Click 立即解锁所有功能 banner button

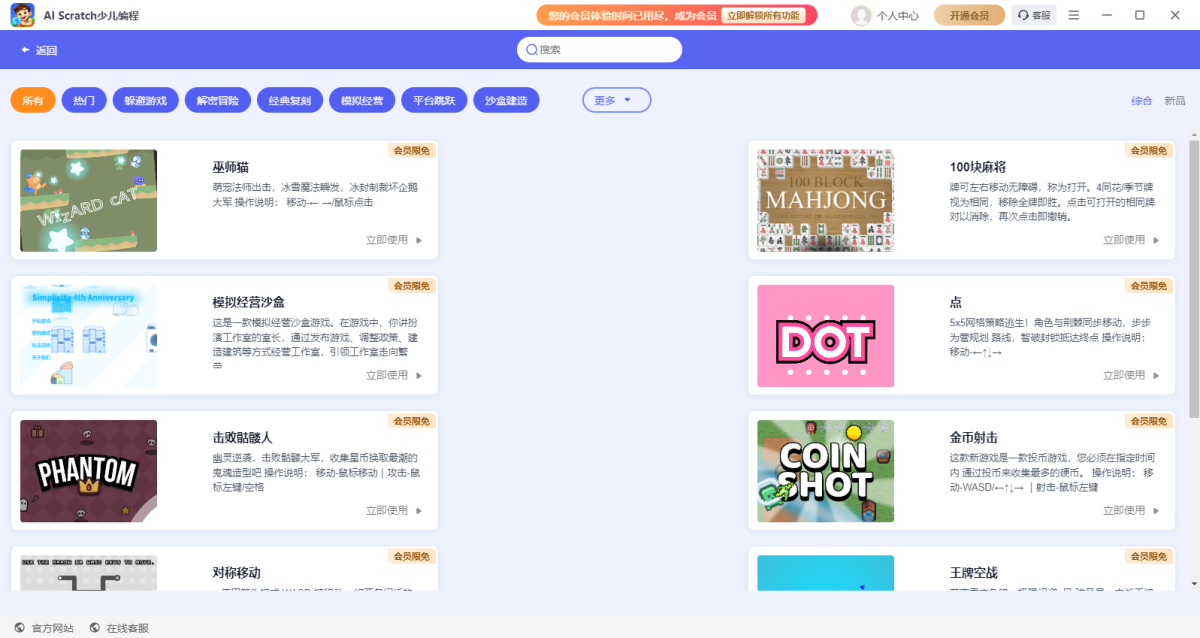pos(763,15)
